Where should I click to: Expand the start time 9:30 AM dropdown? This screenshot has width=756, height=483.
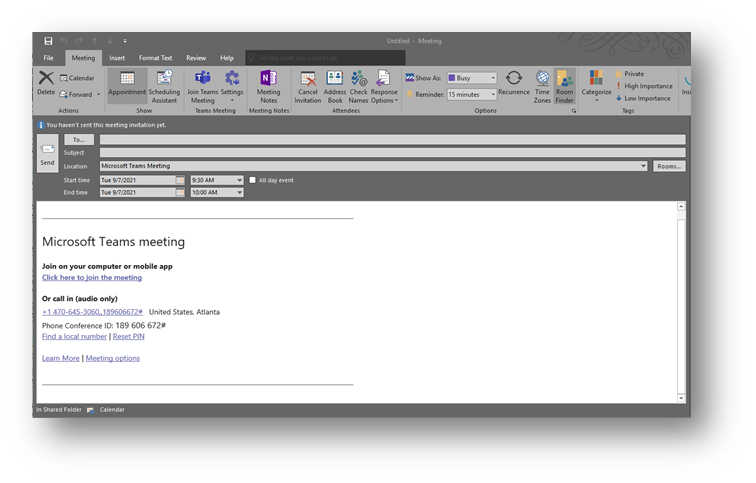[239, 180]
